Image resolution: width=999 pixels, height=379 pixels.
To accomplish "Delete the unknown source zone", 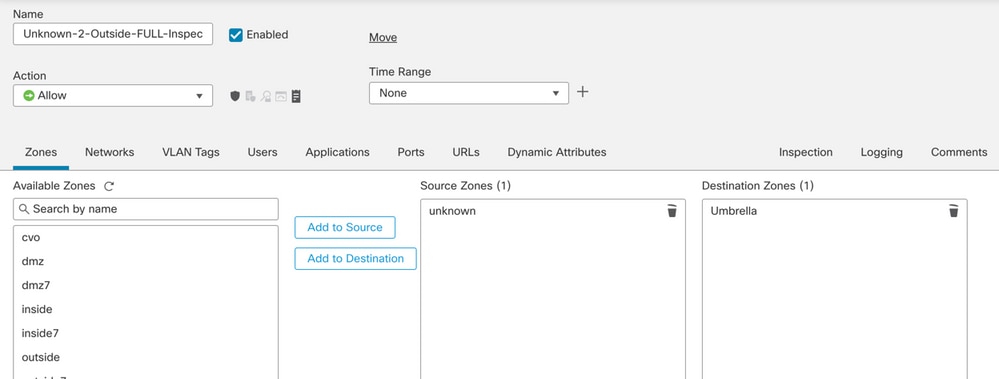I will click(672, 211).
